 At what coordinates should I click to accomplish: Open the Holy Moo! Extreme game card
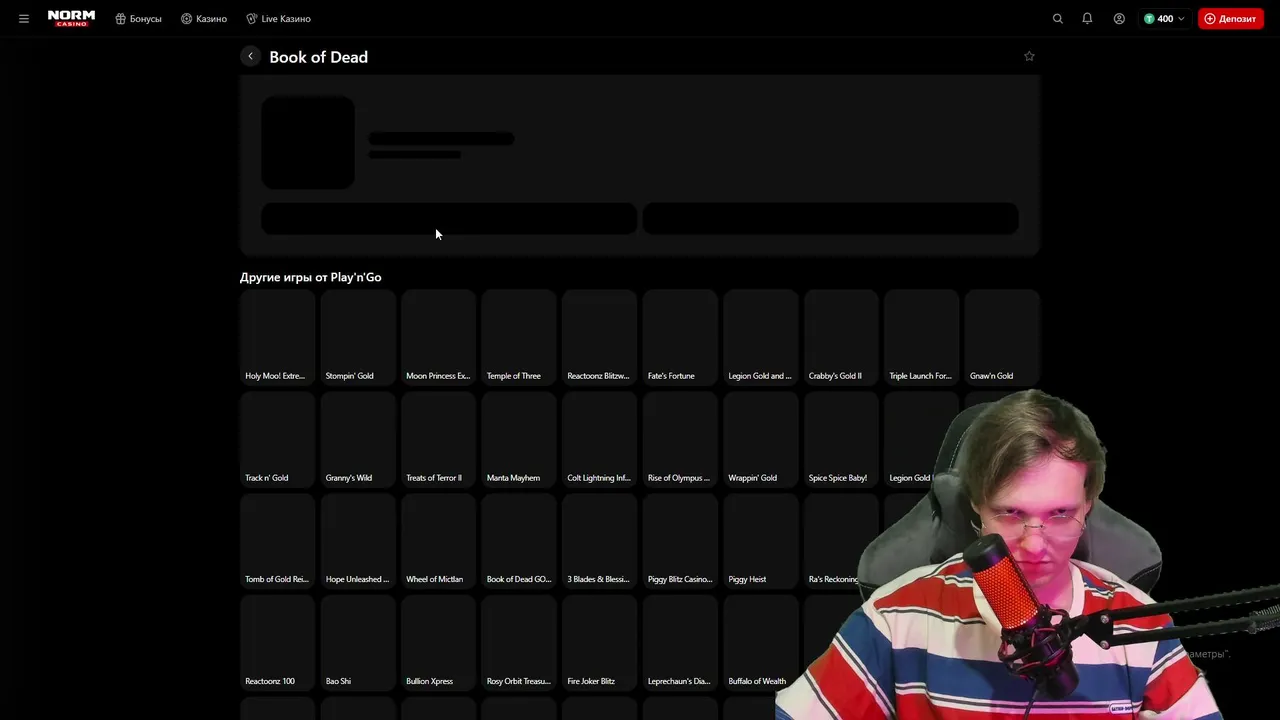(x=277, y=337)
